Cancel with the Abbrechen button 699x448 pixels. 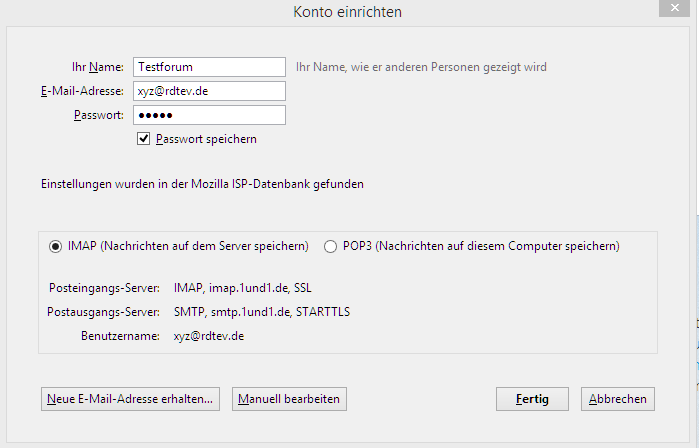618,399
